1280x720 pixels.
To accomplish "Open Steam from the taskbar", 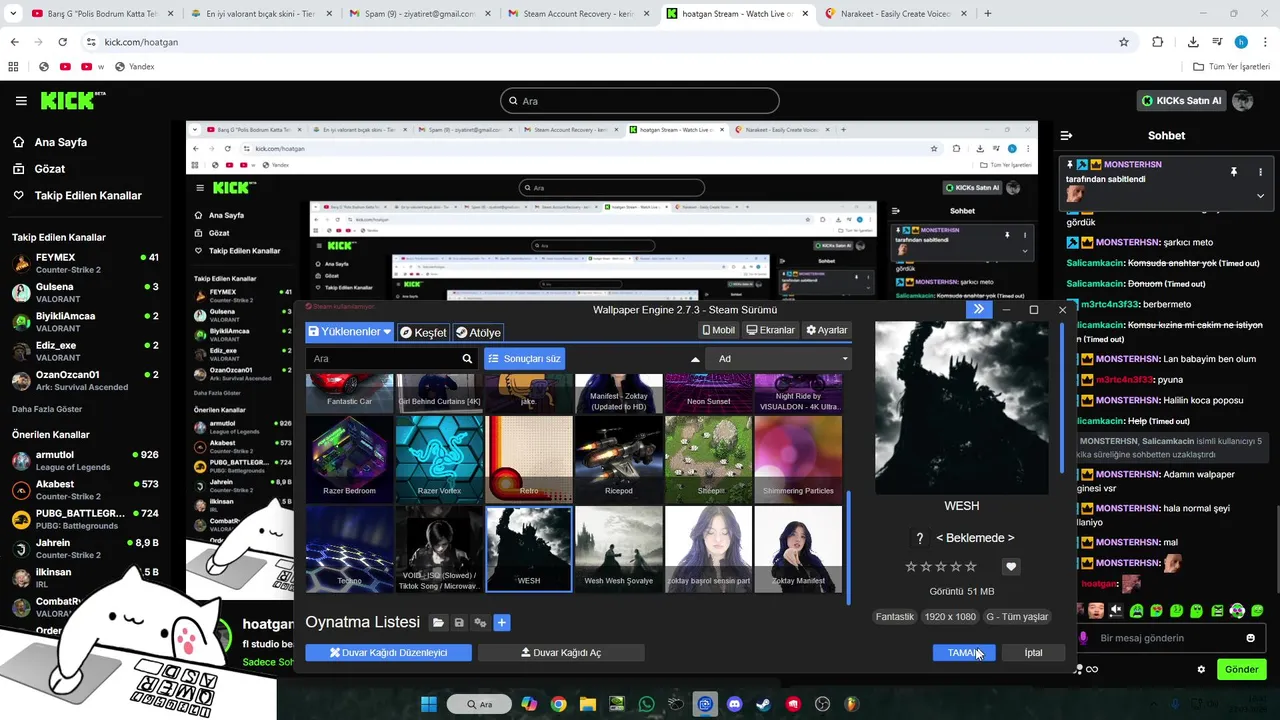I will [764, 704].
